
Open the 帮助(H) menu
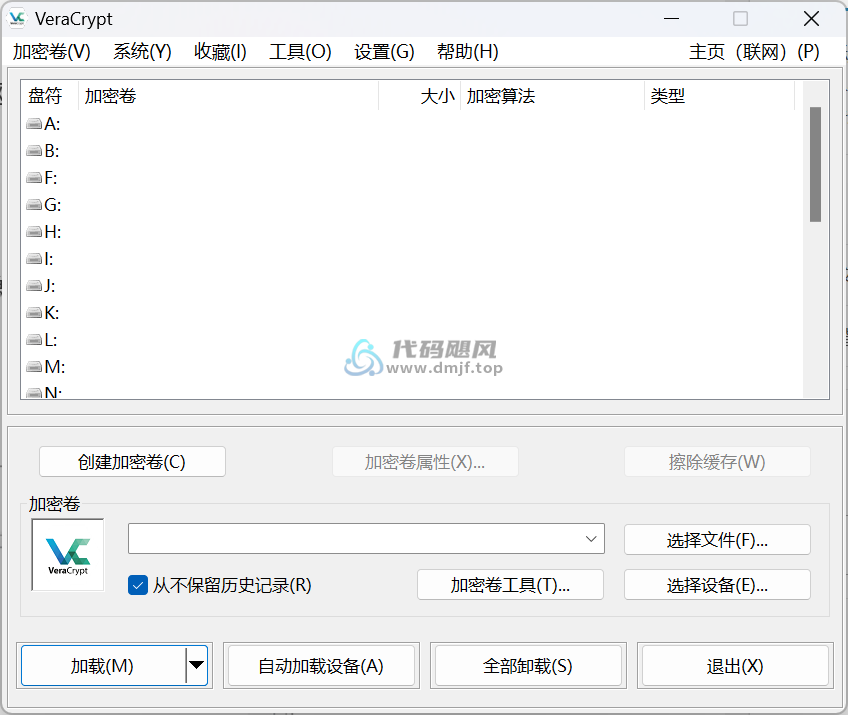(x=468, y=52)
